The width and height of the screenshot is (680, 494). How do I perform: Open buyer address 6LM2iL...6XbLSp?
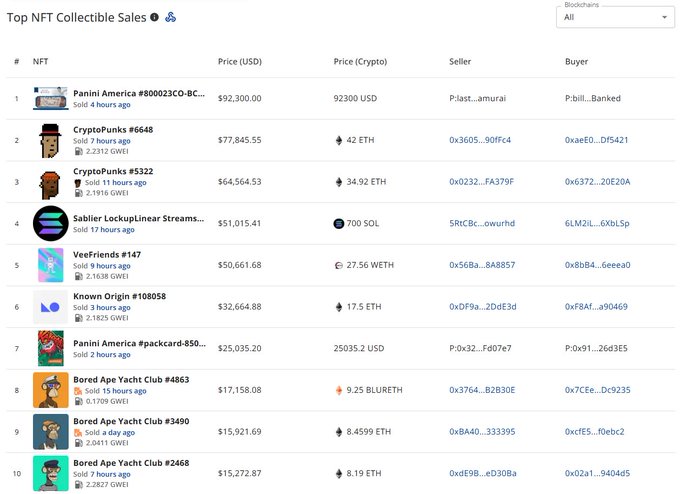[x=597, y=223]
